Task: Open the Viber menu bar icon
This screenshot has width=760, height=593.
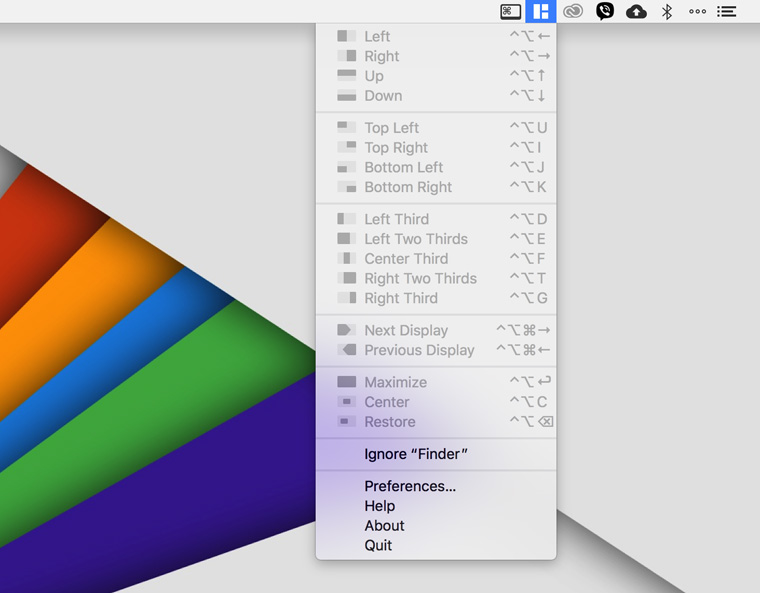Action: tap(604, 11)
